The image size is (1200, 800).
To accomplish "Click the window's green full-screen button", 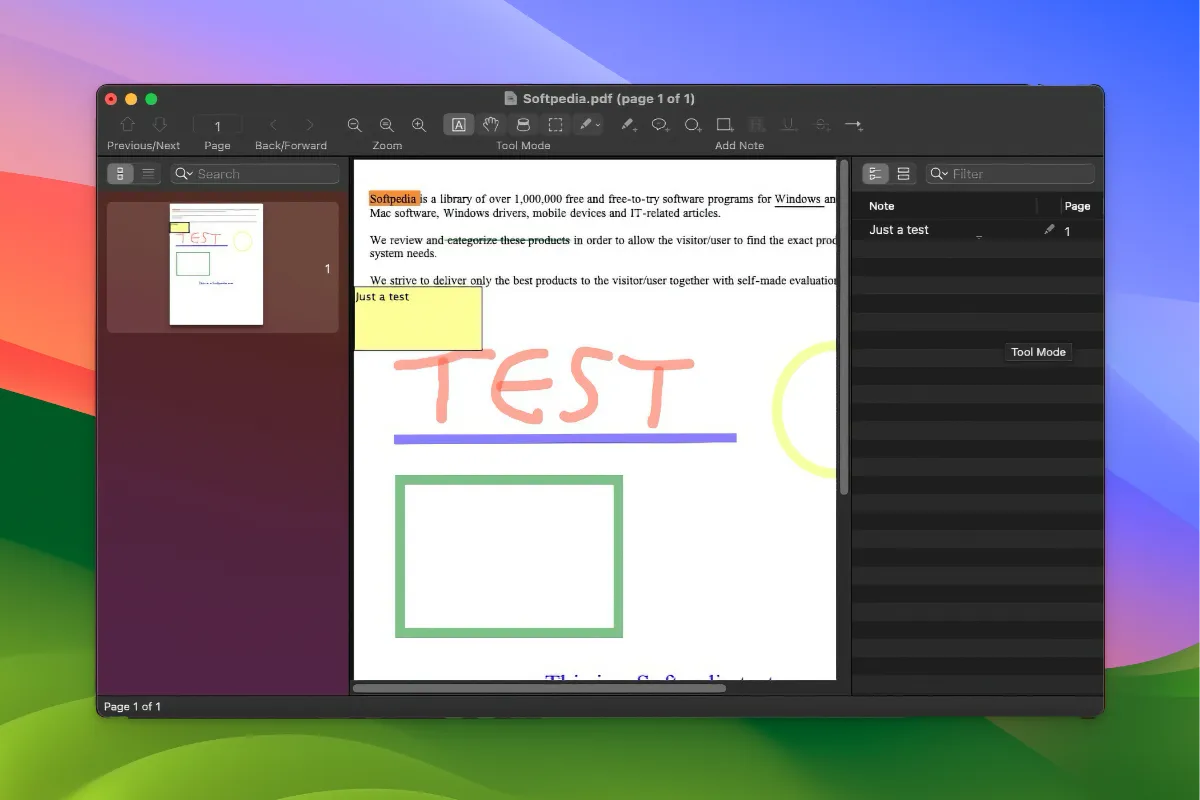I will click(x=151, y=99).
